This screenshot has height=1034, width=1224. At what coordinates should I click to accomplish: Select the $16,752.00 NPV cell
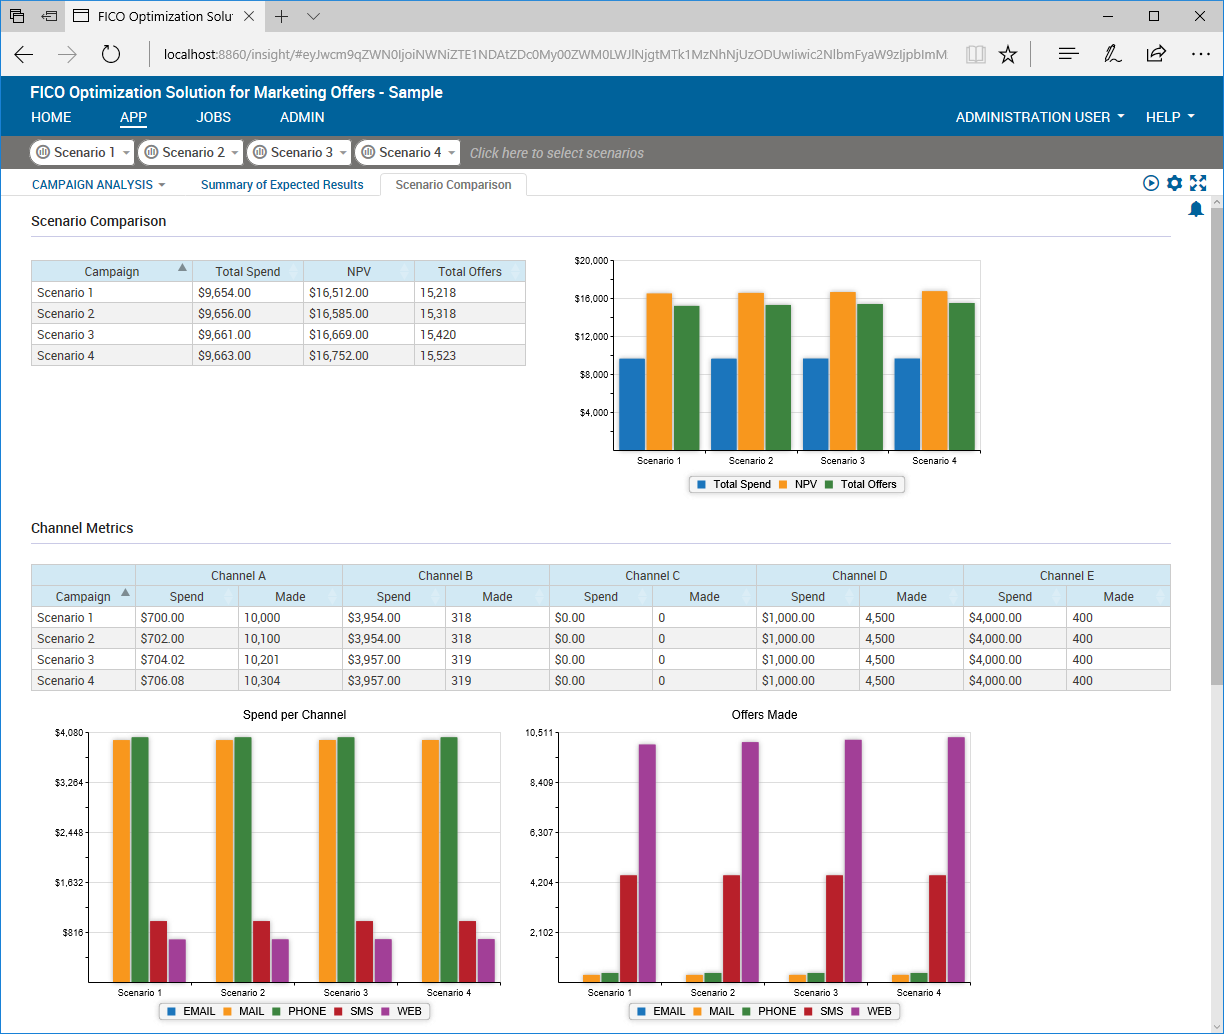(x=359, y=355)
